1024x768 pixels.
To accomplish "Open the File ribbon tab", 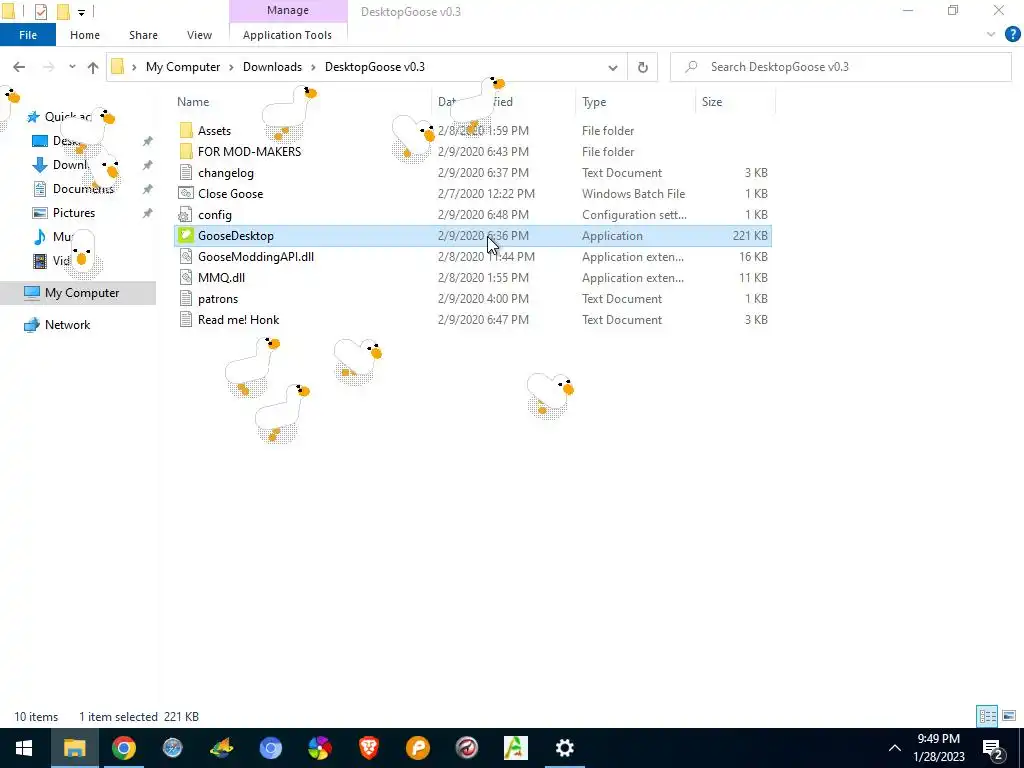I will pyautogui.click(x=28, y=35).
